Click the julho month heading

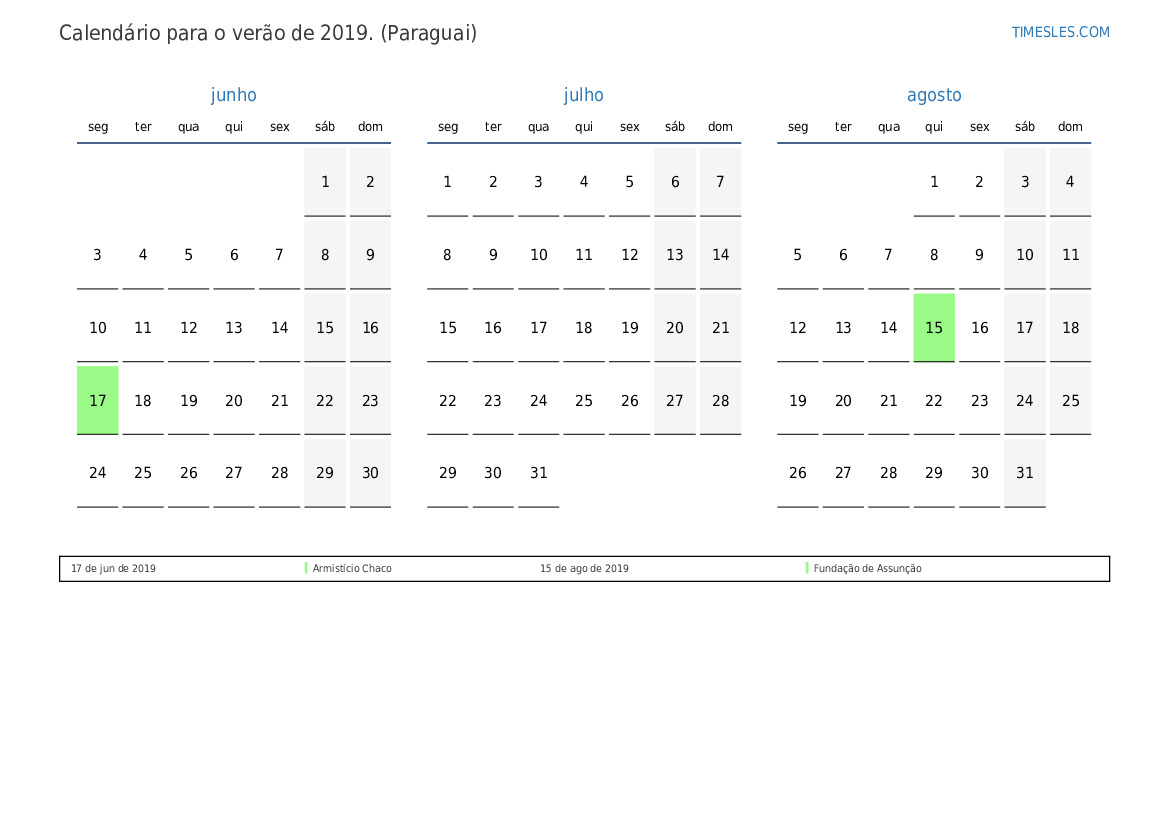click(583, 95)
